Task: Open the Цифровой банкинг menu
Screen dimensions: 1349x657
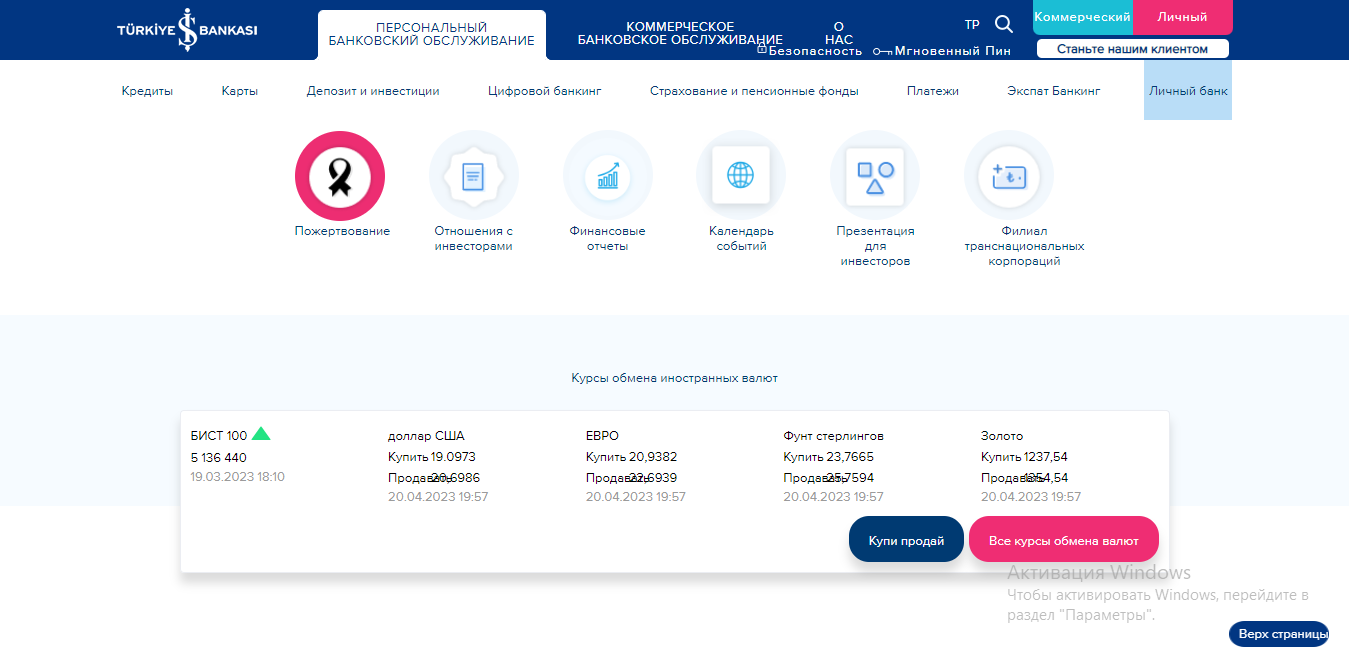Action: click(545, 91)
